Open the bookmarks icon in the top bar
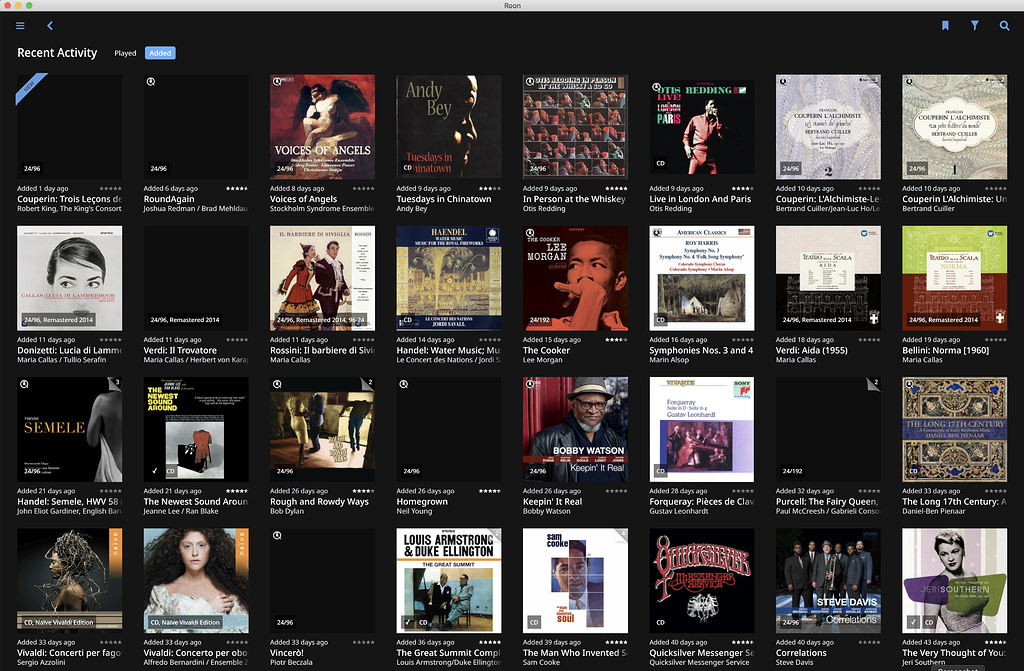The image size is (1024, 671). (944, 26)
